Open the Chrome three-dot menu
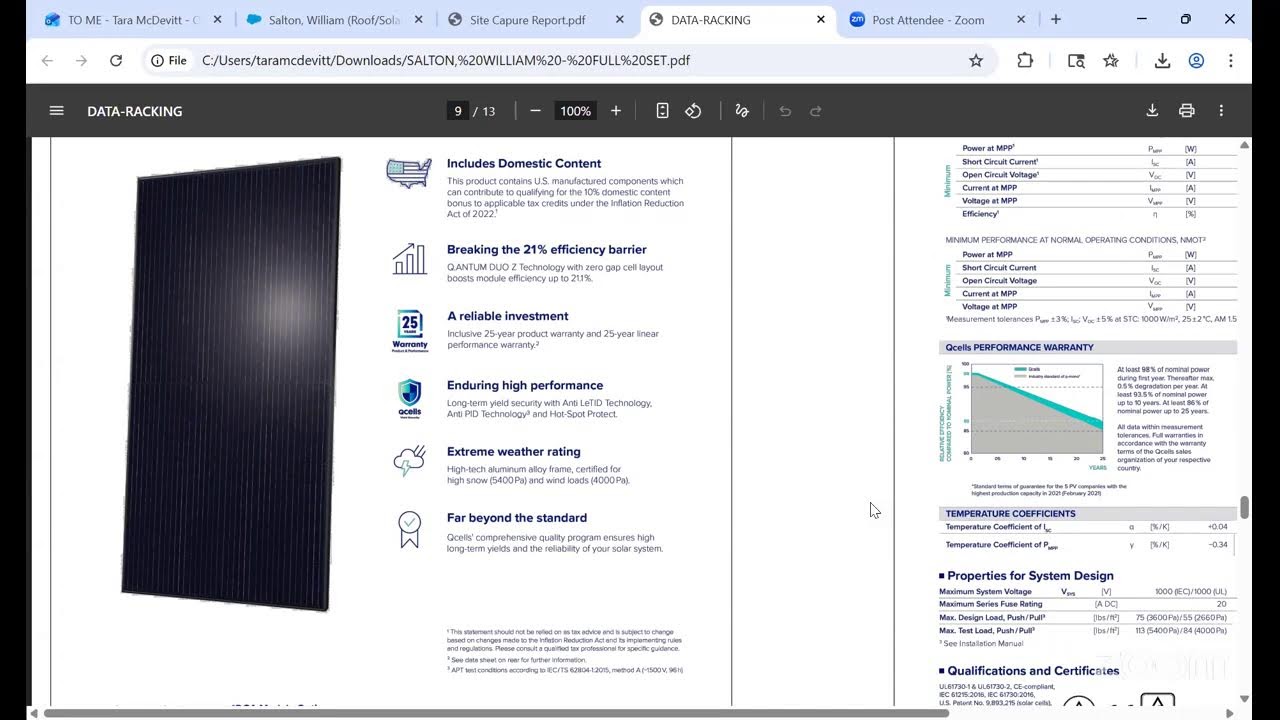 click(x=1231, y=60)
